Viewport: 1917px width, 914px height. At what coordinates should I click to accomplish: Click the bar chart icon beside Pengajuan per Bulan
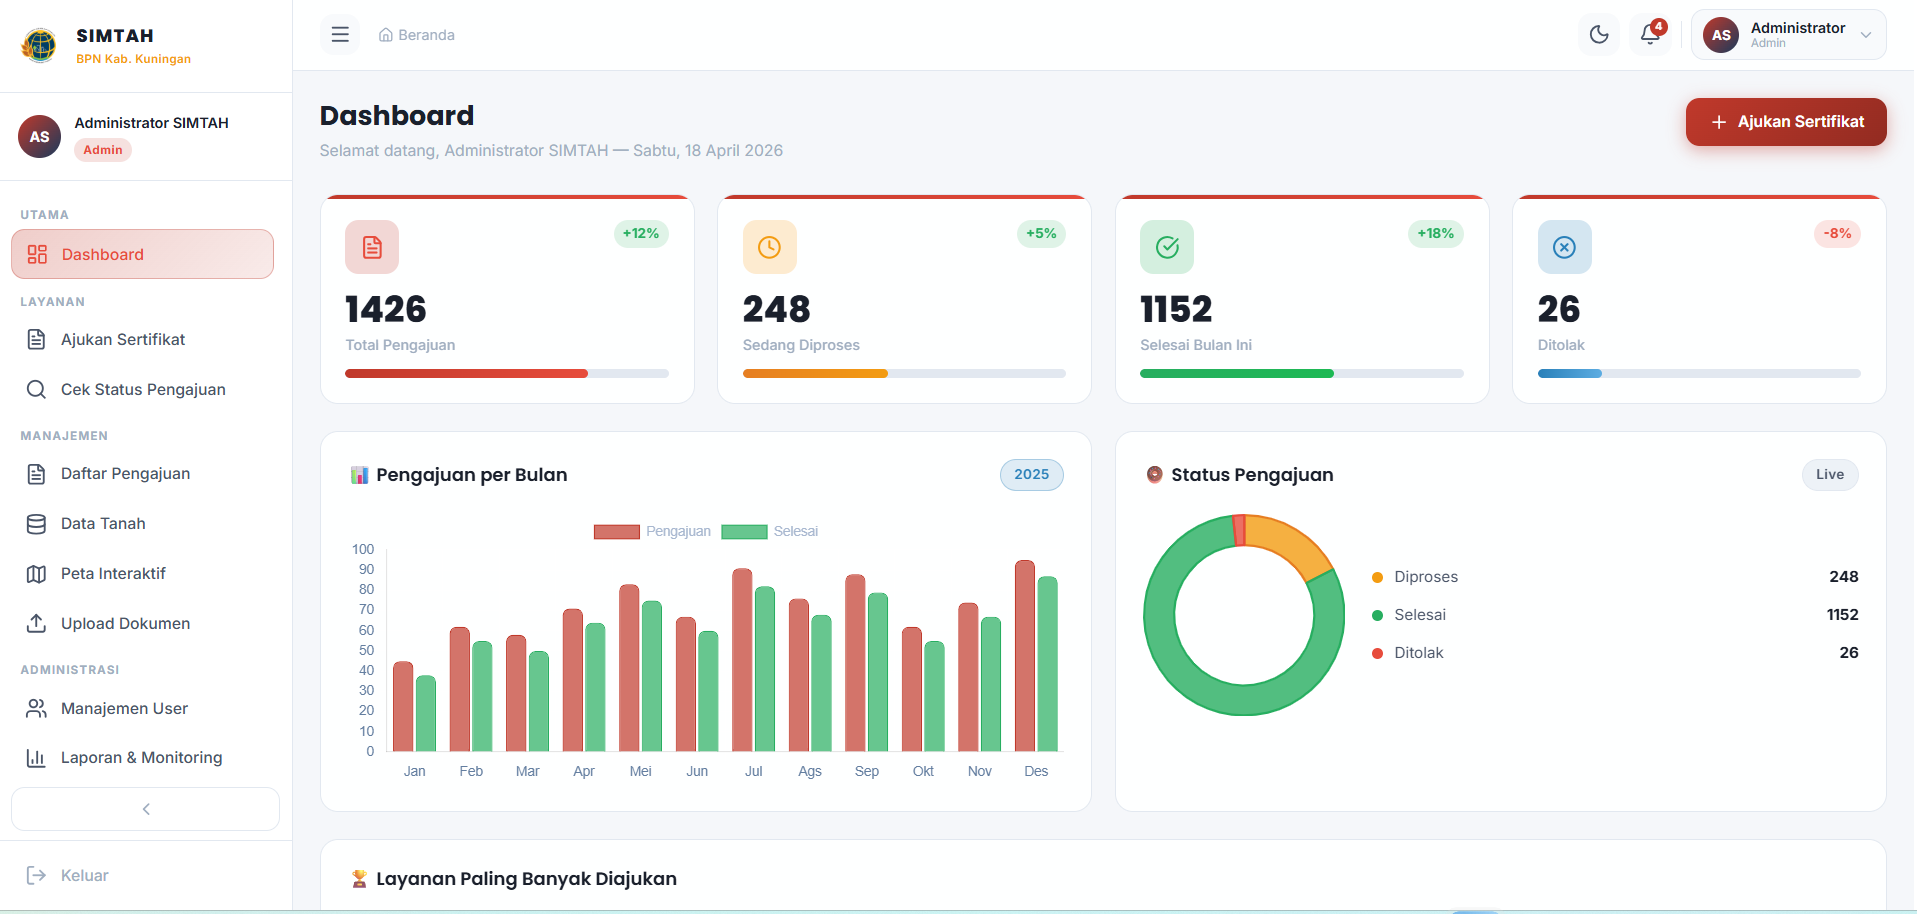(x=359, y=475)
